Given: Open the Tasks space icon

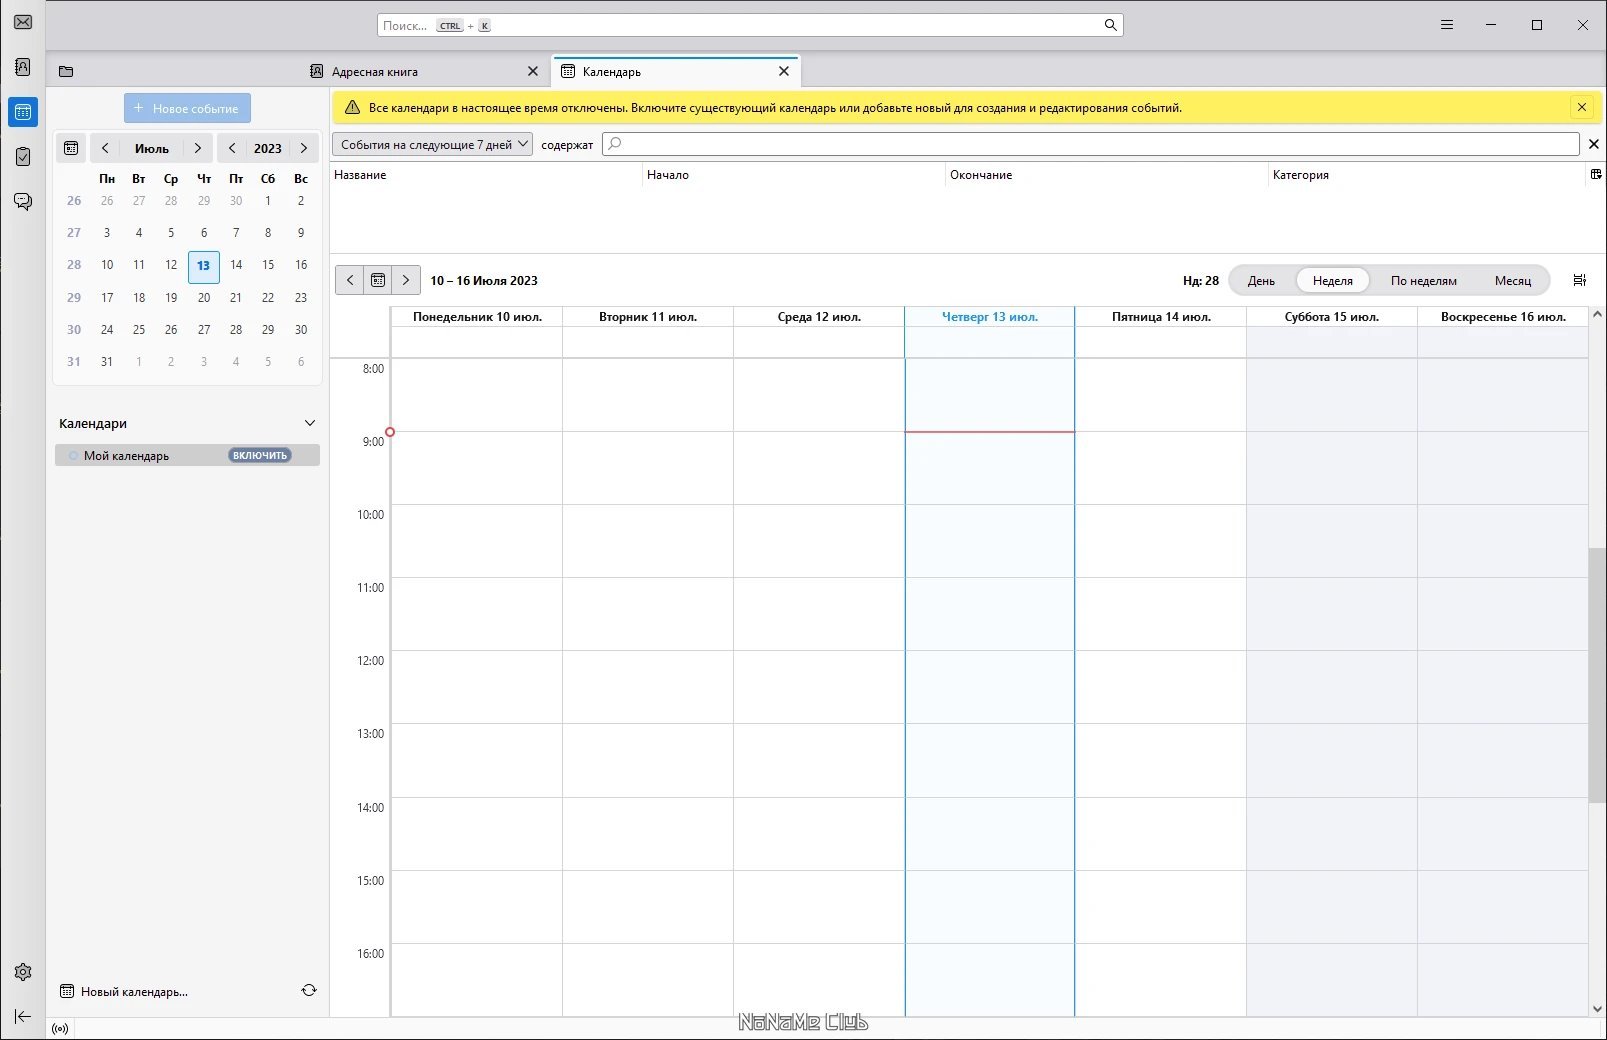Looking at the screenshot, I should (23, 157).
